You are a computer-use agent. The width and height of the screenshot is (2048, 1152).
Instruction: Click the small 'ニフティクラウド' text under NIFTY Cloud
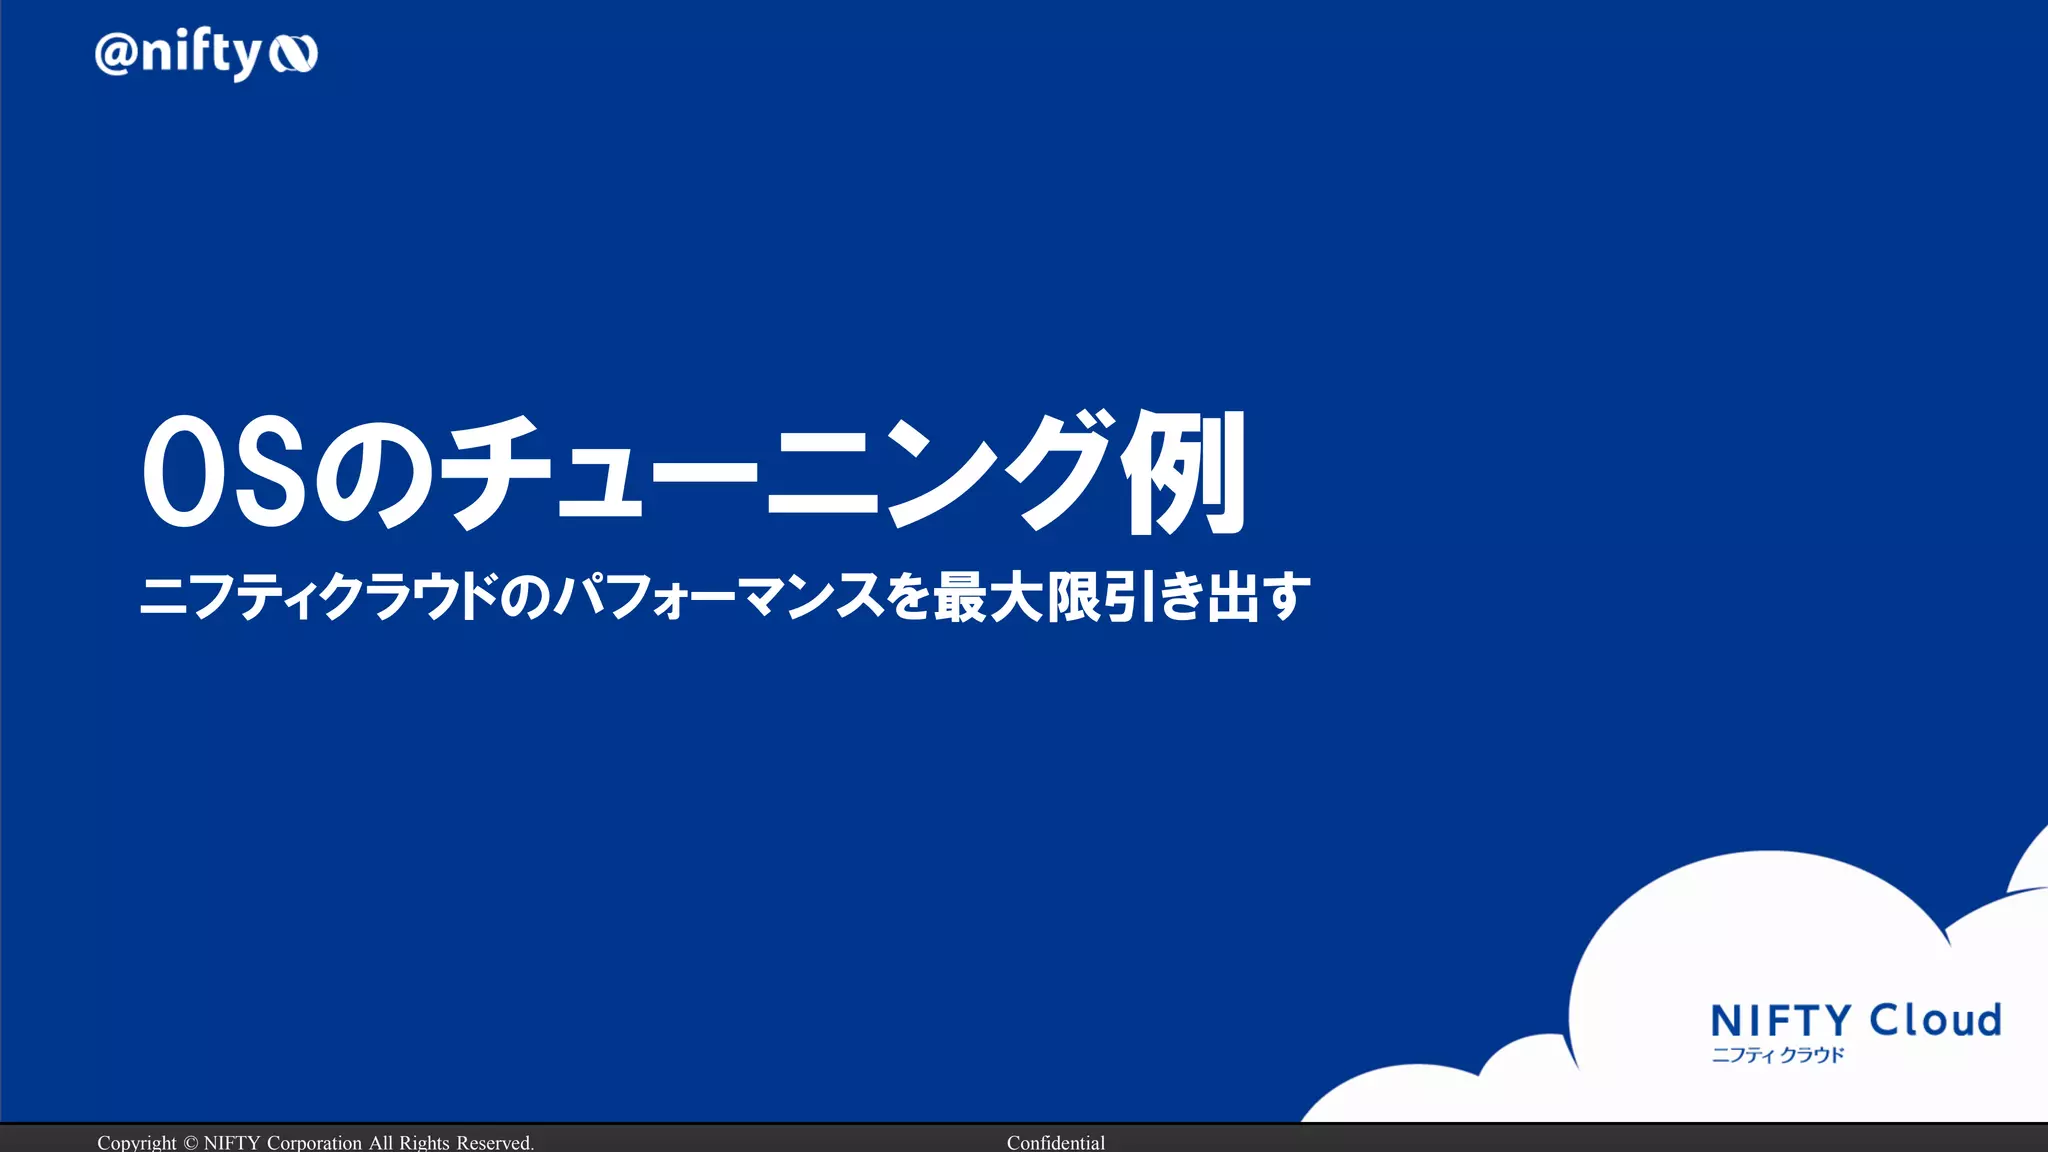point(1778,1055)
